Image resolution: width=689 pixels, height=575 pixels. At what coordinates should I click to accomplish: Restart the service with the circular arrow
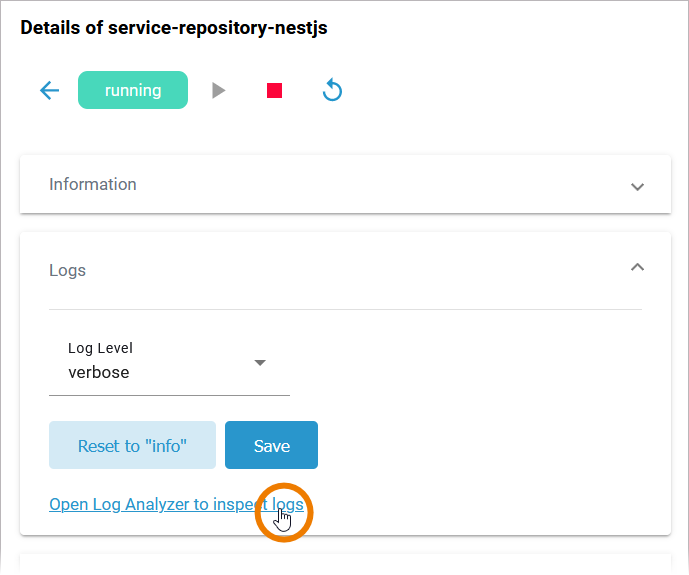click(333, 91)
